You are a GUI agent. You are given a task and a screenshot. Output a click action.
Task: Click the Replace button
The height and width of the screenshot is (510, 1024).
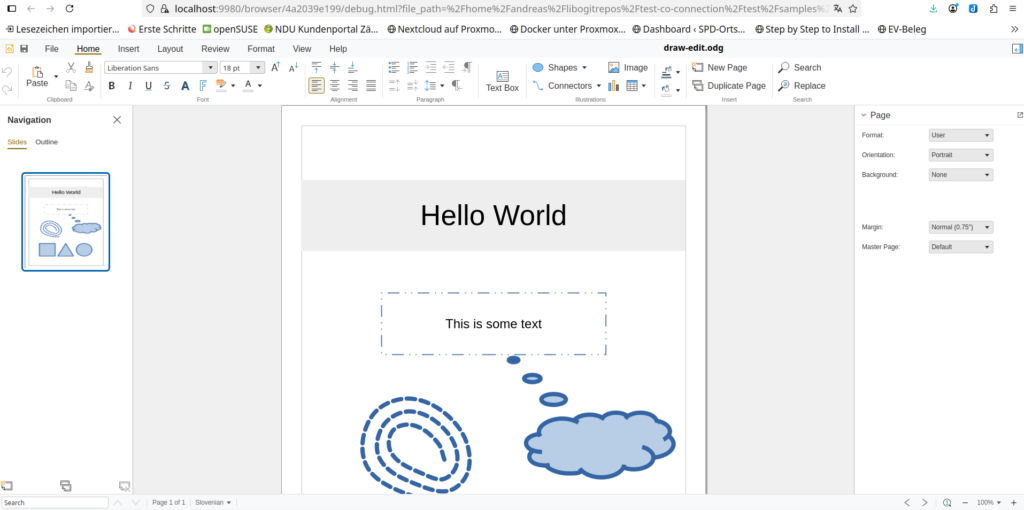pos(801,86)
